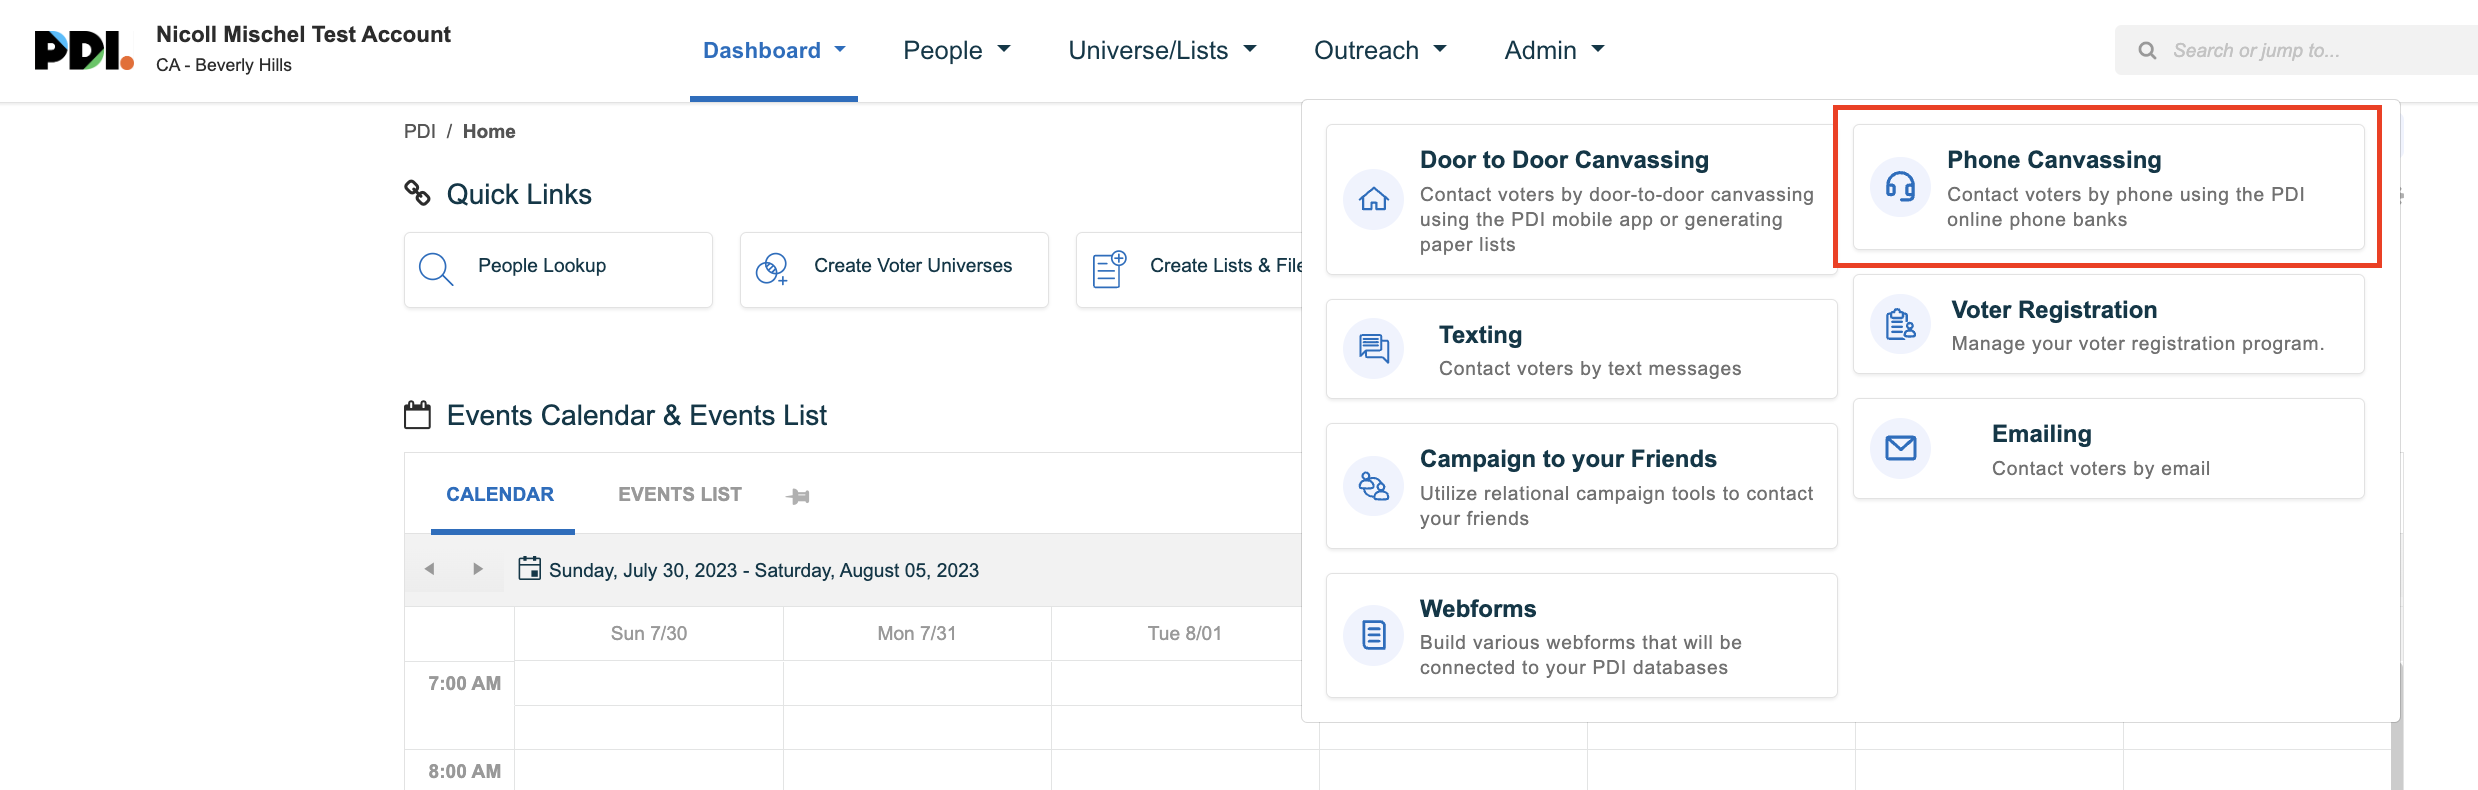The width and height of the screenshot is (2478, 790).
Task: Select Door to Door Canvassing option
Action: click(1581, 199)
